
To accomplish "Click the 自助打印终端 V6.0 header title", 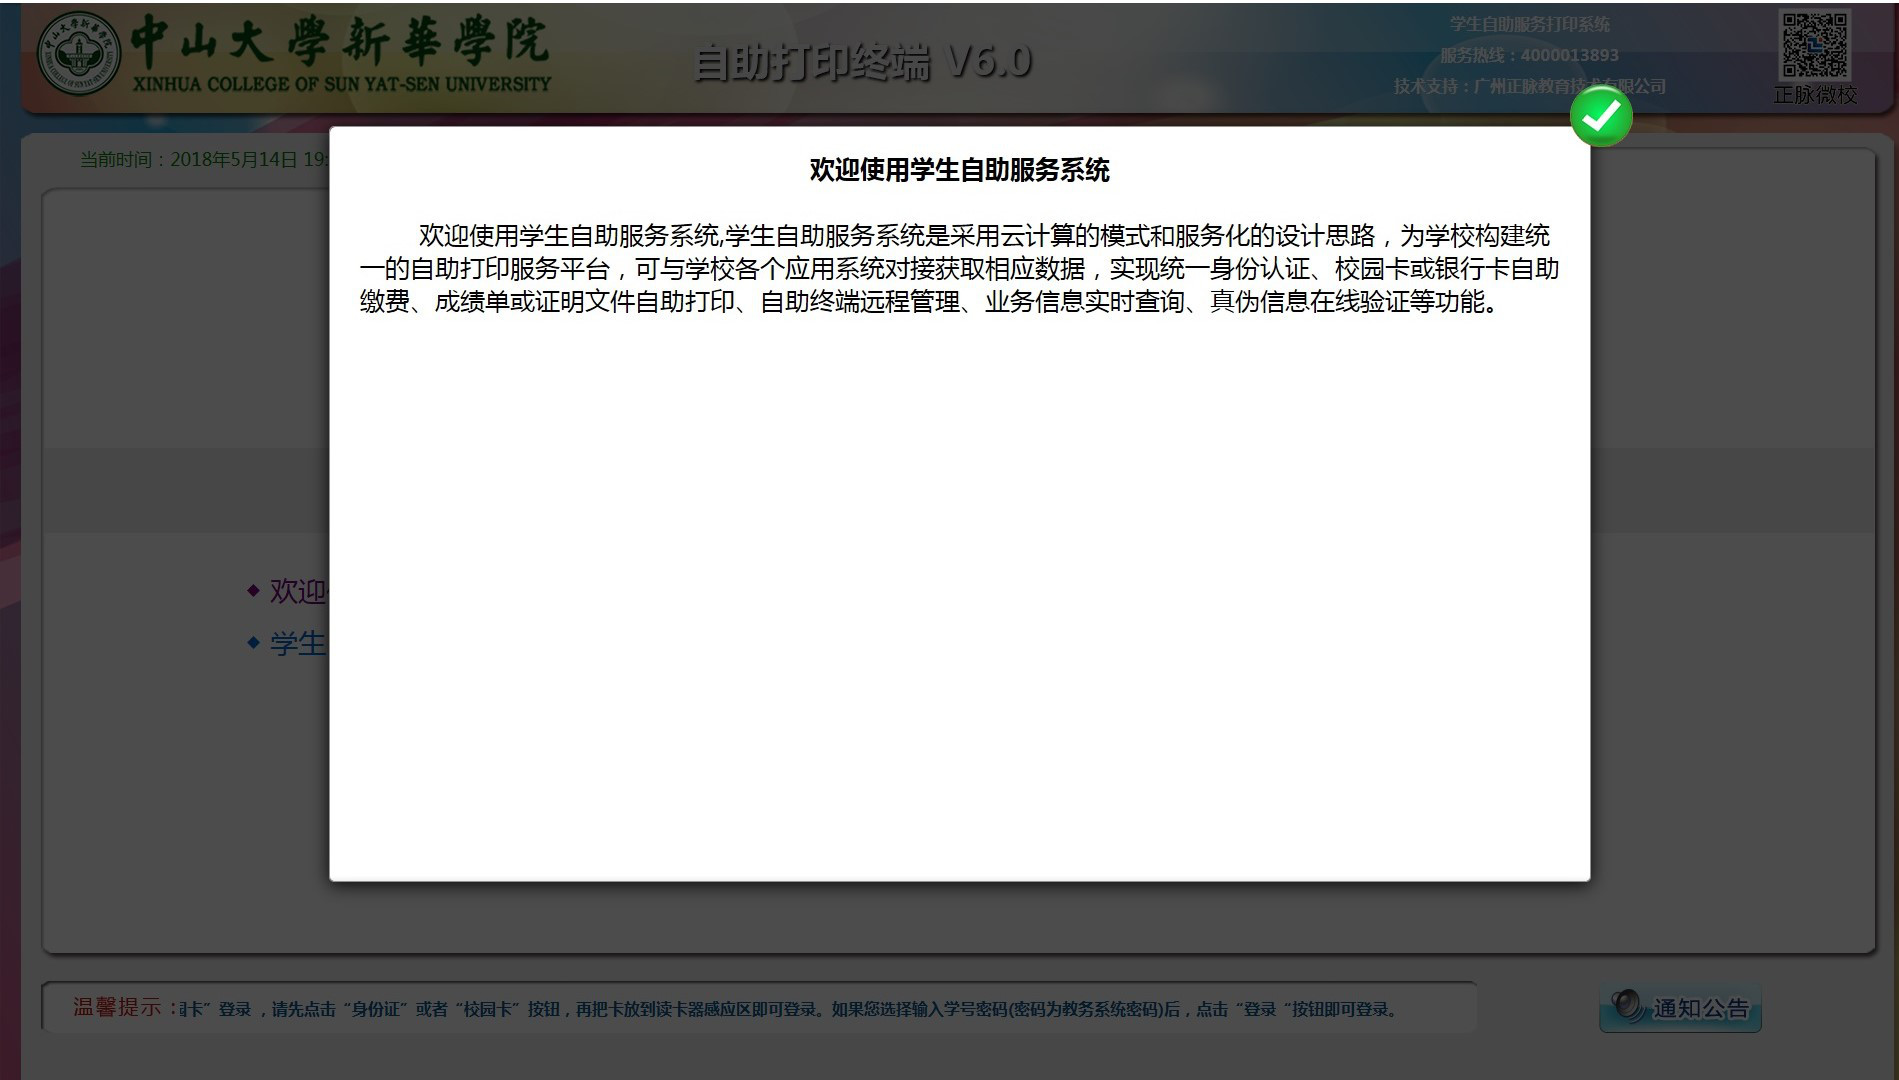I will tap(862, 62).
